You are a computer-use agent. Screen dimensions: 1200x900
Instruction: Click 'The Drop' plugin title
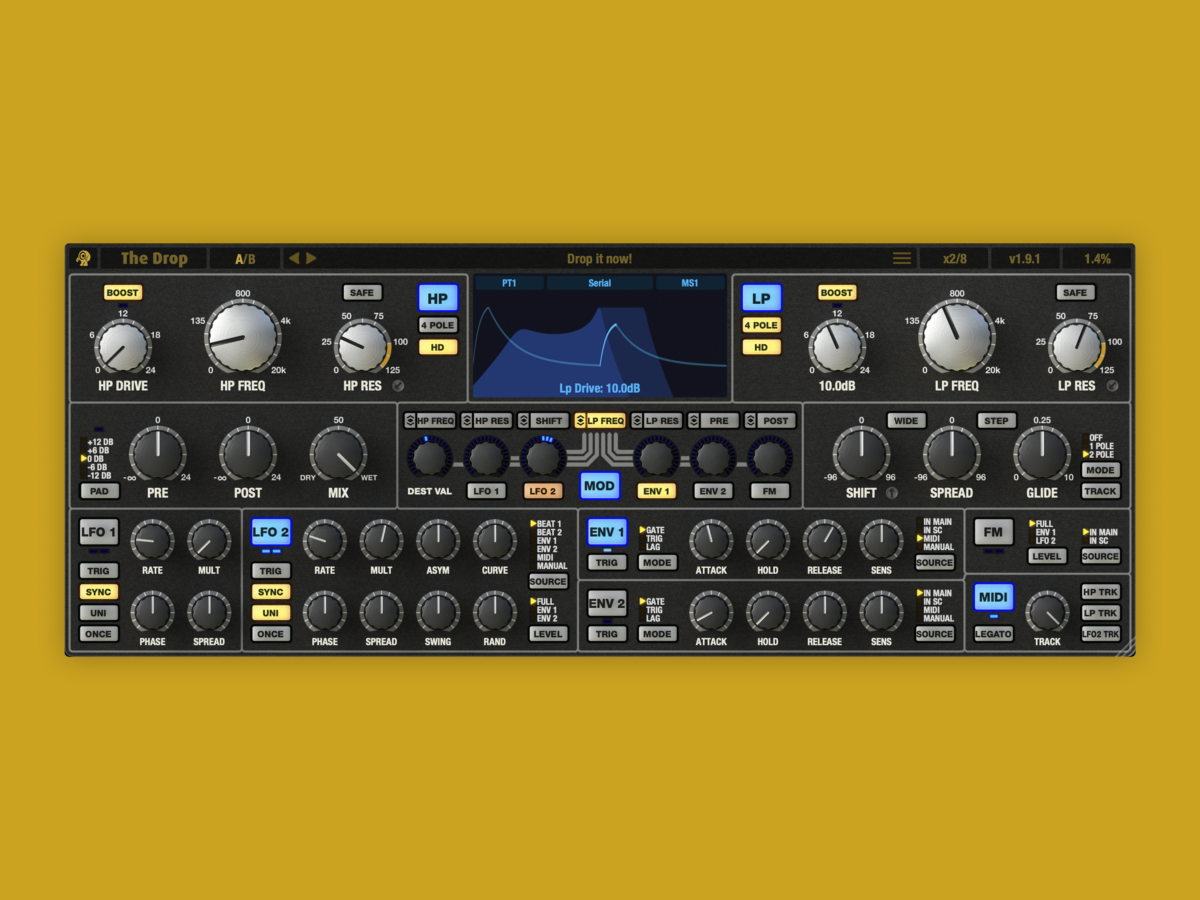click(154, 258)
